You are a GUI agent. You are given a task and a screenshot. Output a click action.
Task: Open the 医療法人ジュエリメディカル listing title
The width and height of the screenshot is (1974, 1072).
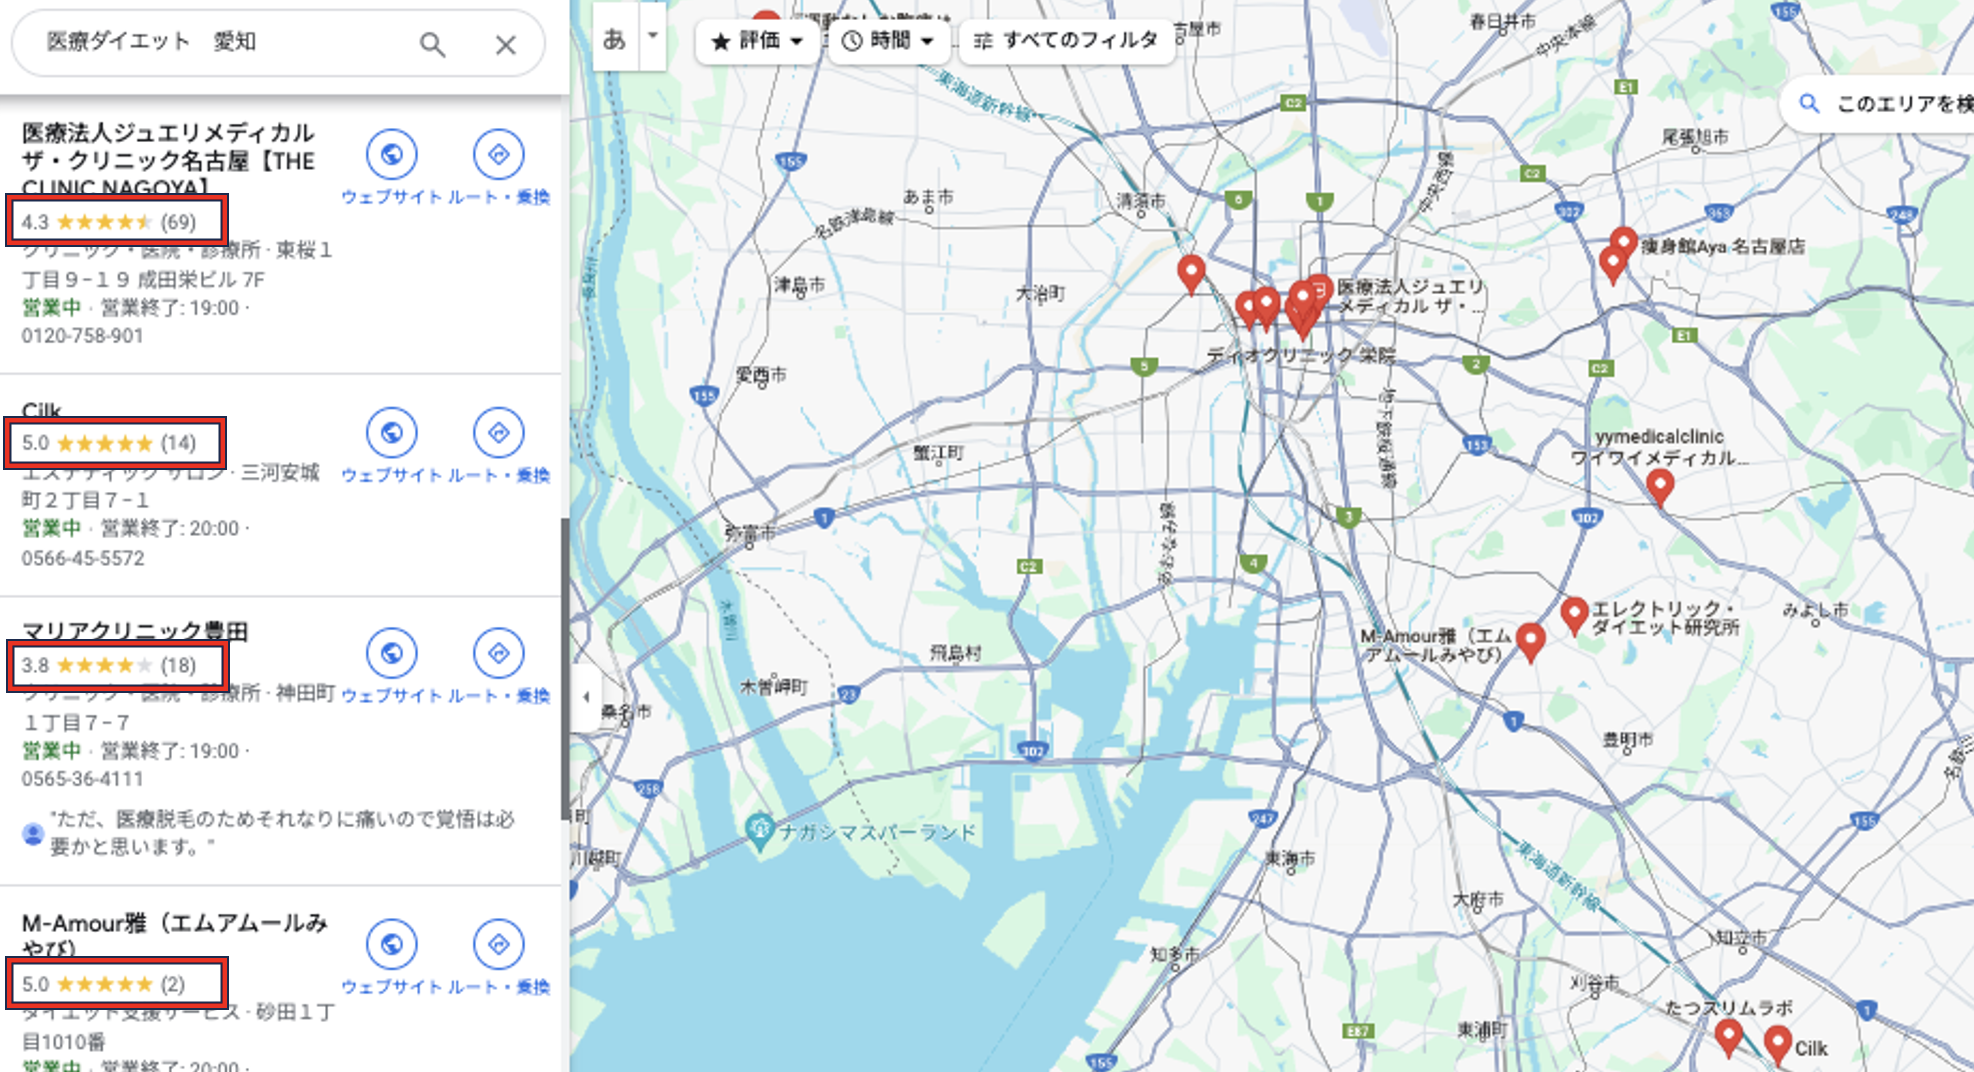(168, 160)
